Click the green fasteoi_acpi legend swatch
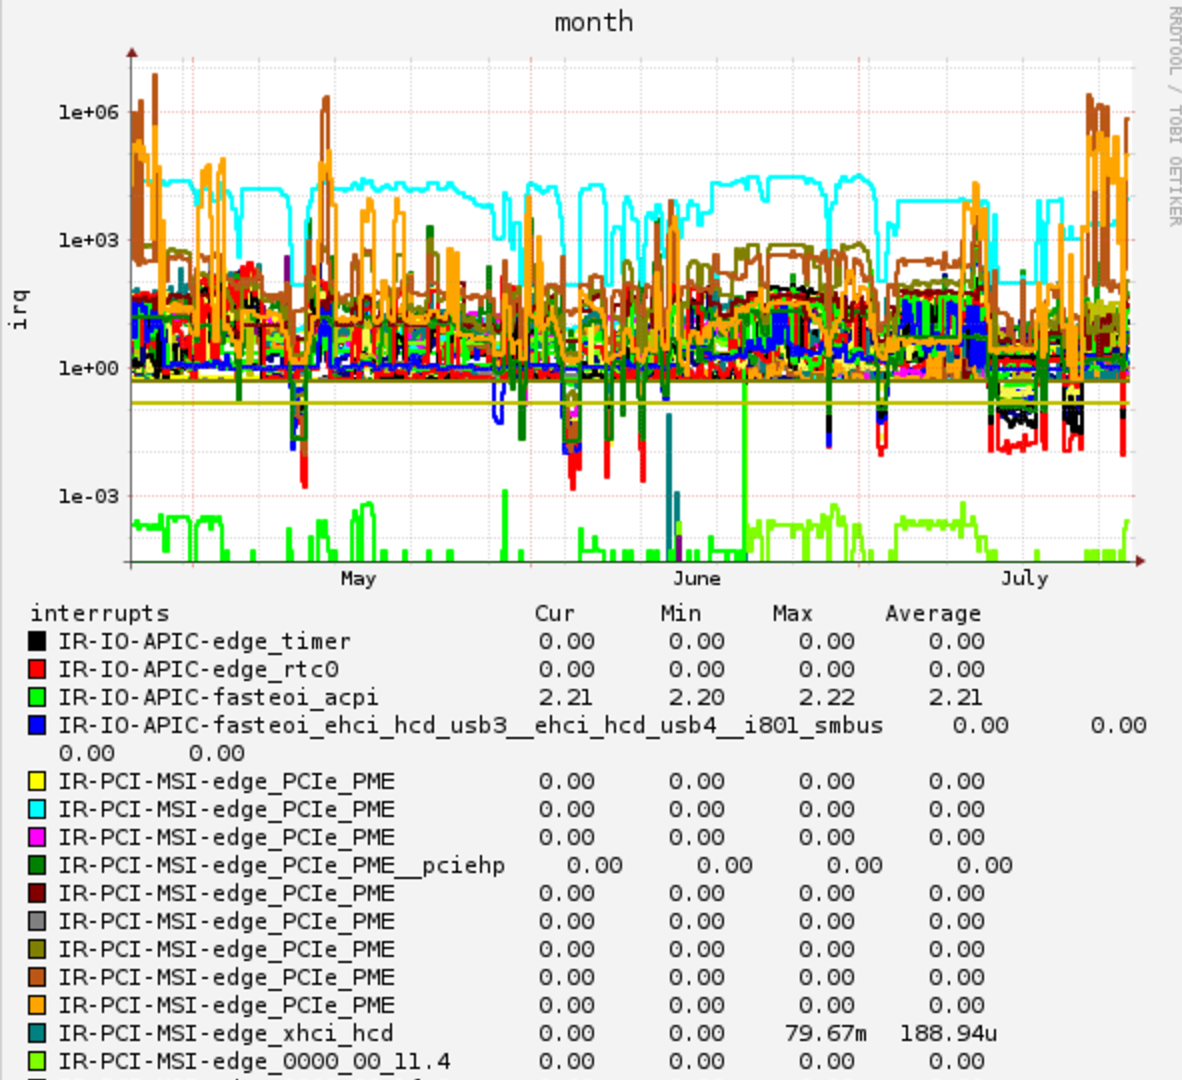 click(37, 697)
